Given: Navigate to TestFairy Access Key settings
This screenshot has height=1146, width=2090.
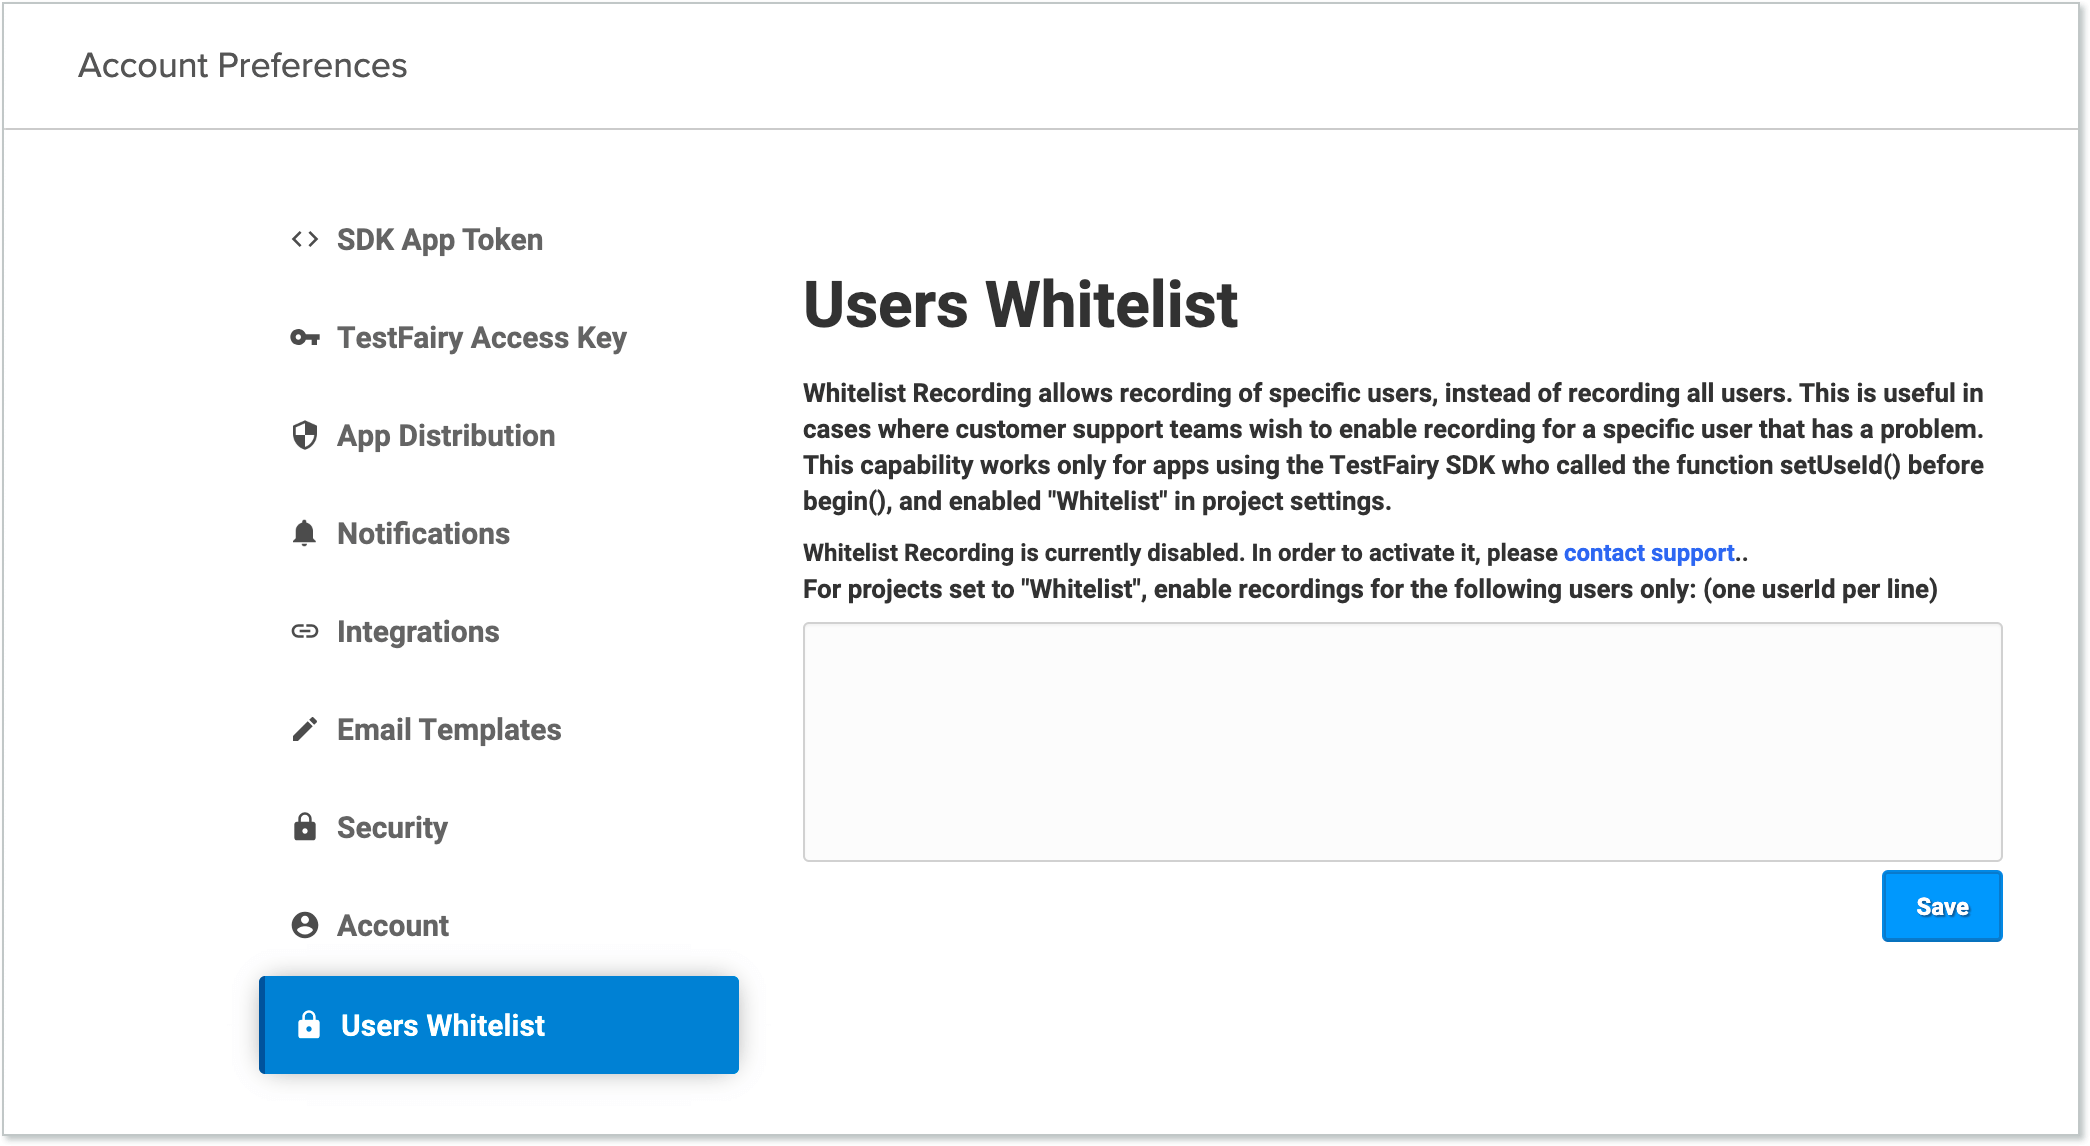Looking at the screenshot, I should click(x=482, y=337).
